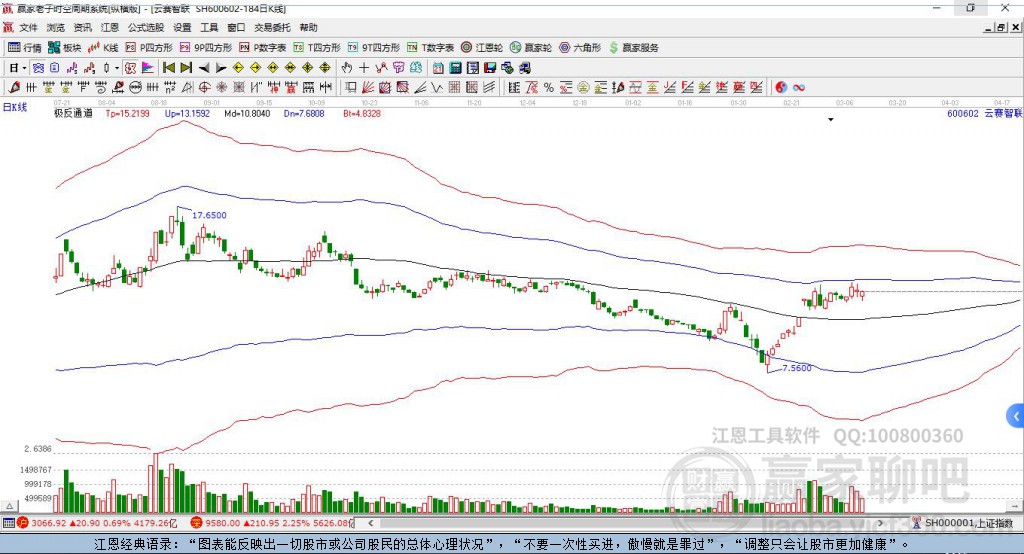
Task: Open the calculator icon
Action: pyautogui.click(x=455, y=68)
